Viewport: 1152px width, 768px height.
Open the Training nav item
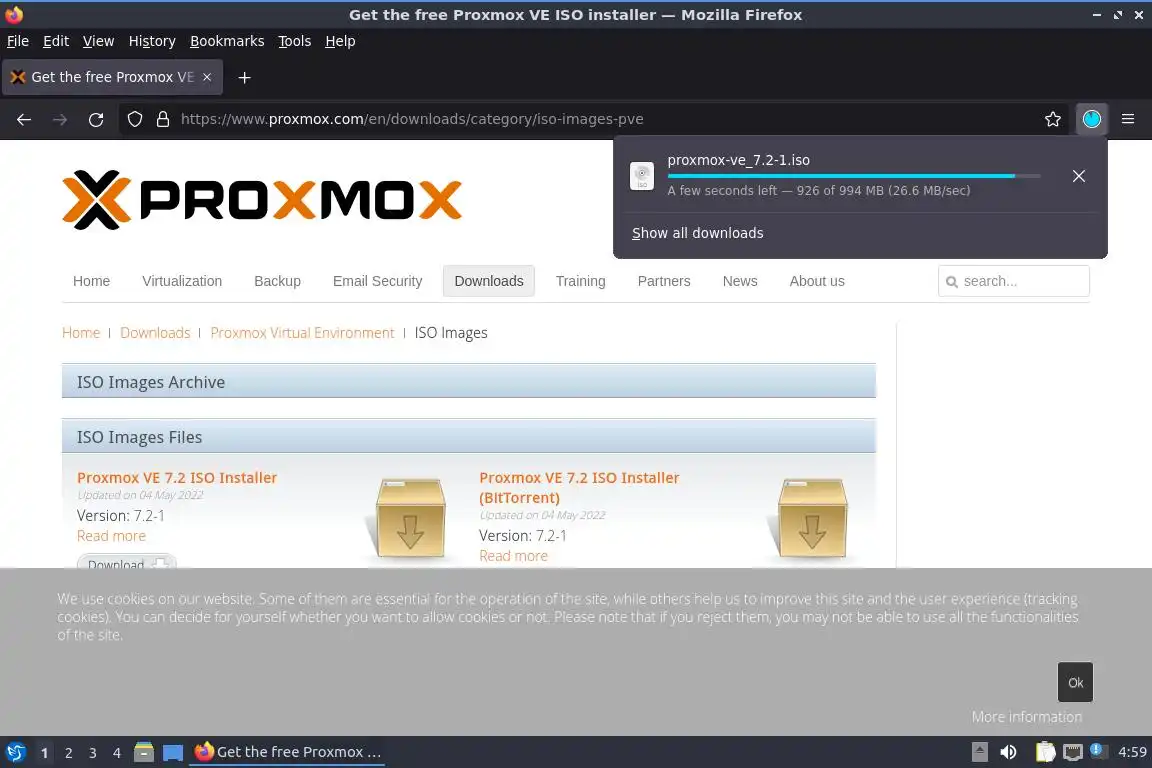pyautogui.click(x=580, y=281)
